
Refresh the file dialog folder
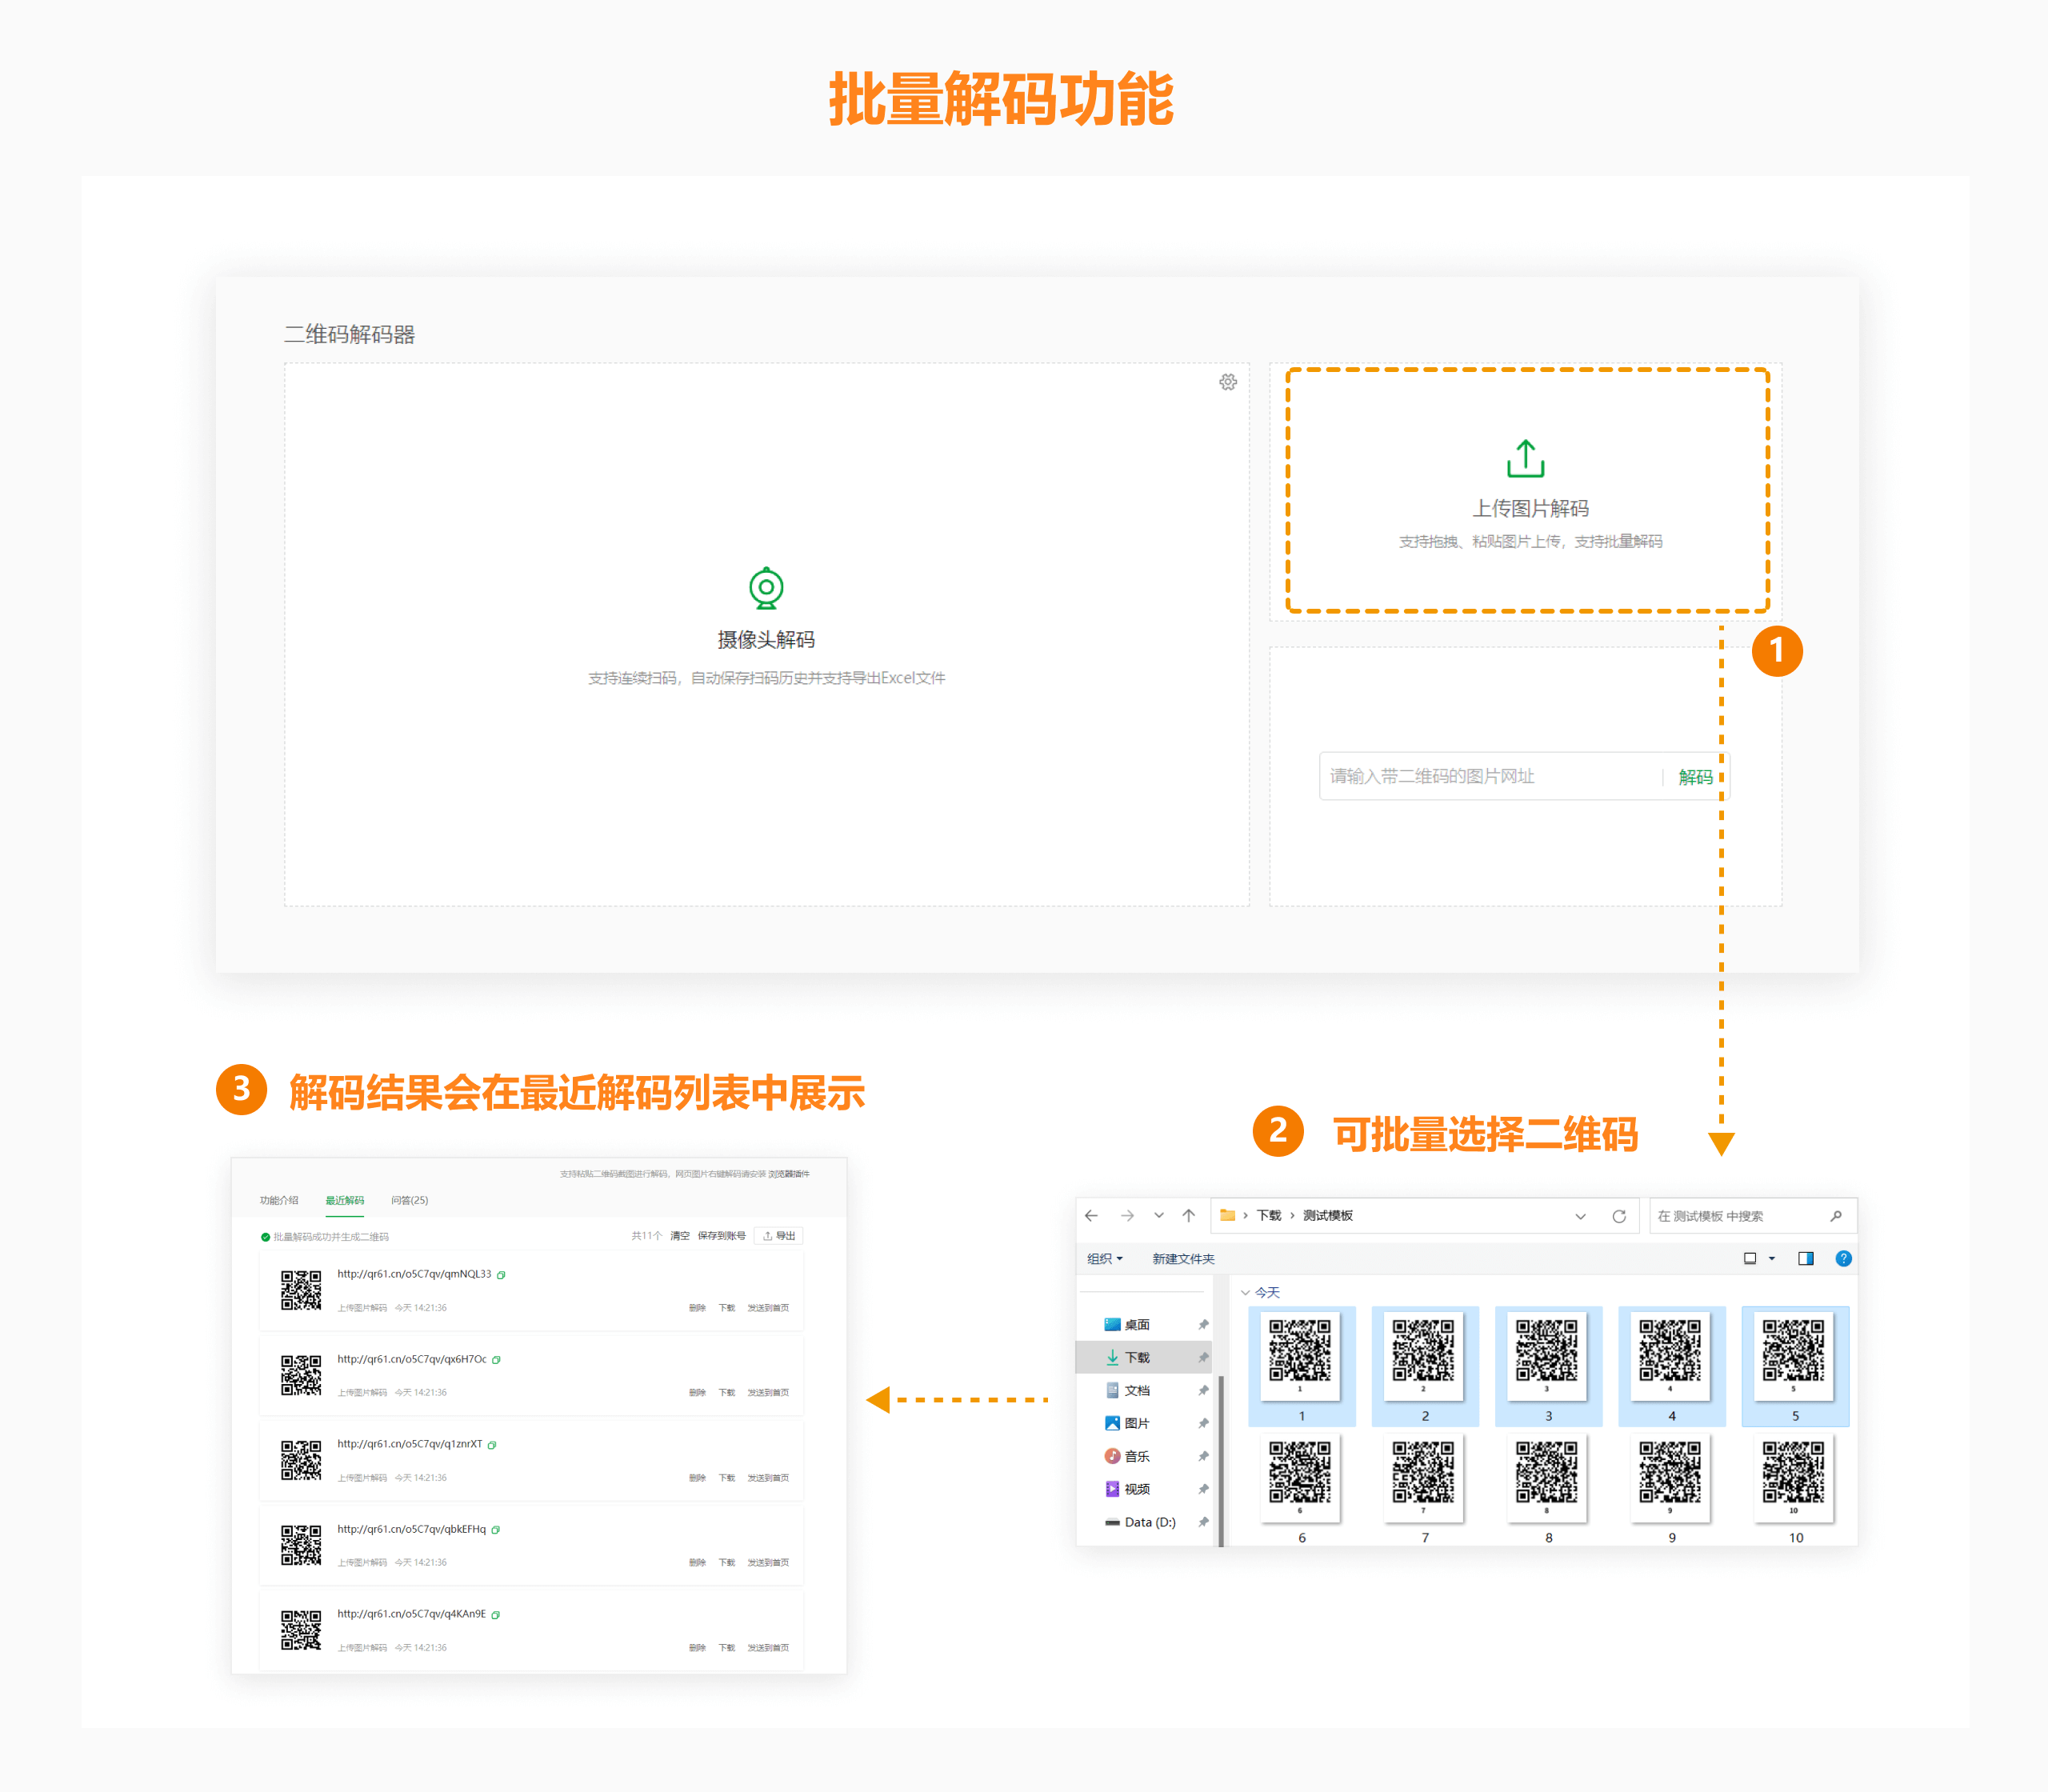pyautogui.click(x=1618, y=1216)
